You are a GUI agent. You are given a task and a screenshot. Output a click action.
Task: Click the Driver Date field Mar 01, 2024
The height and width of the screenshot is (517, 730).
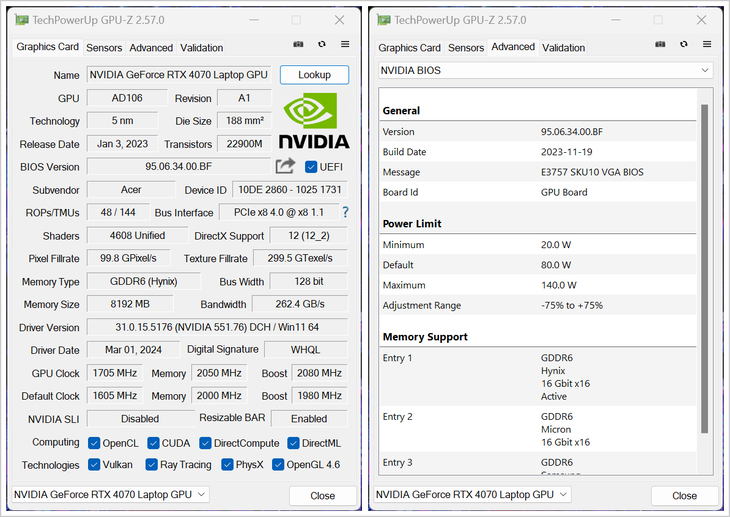133,350
